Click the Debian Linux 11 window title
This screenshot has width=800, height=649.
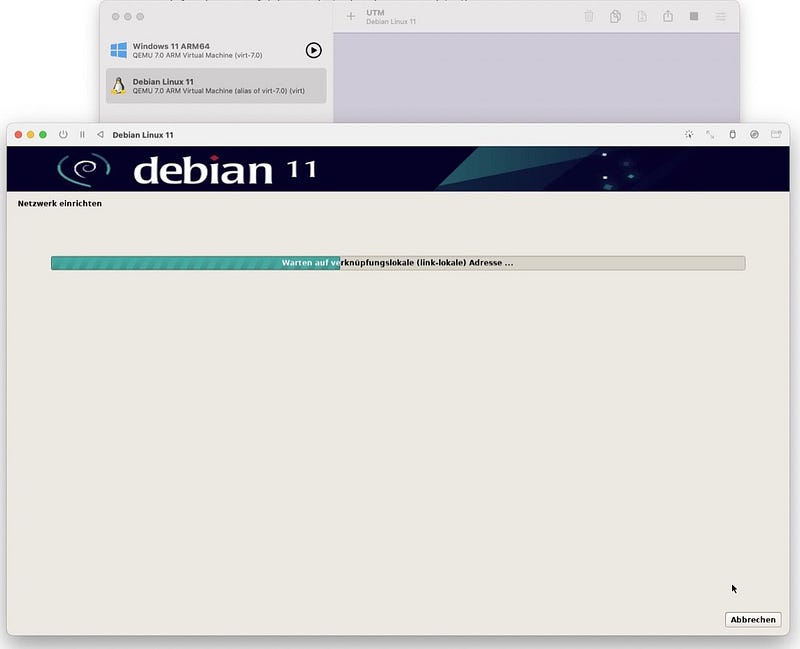(143, 135)
